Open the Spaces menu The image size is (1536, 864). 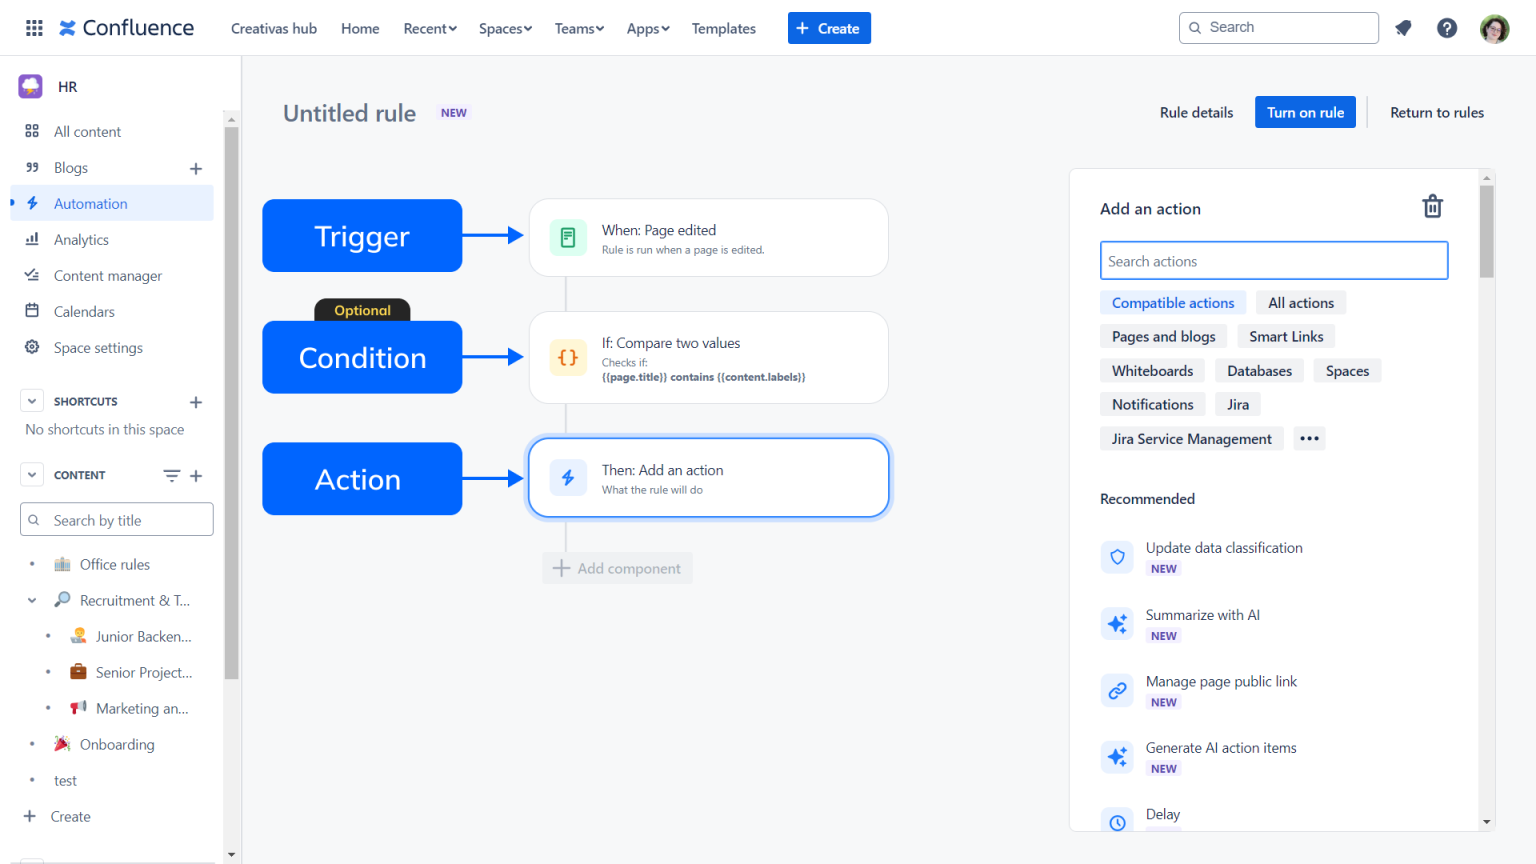[505, 28]
